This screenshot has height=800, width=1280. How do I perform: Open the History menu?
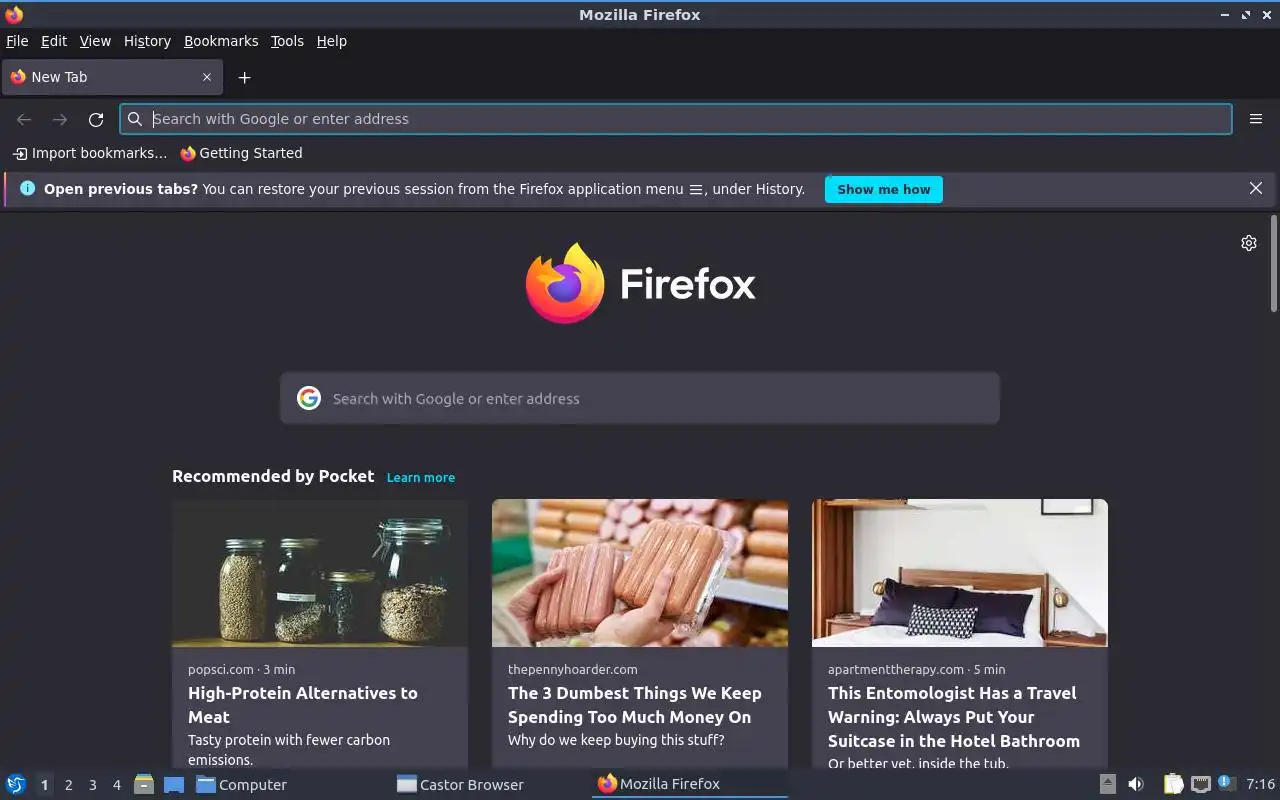pyautogui.click(x=147, y=41)
